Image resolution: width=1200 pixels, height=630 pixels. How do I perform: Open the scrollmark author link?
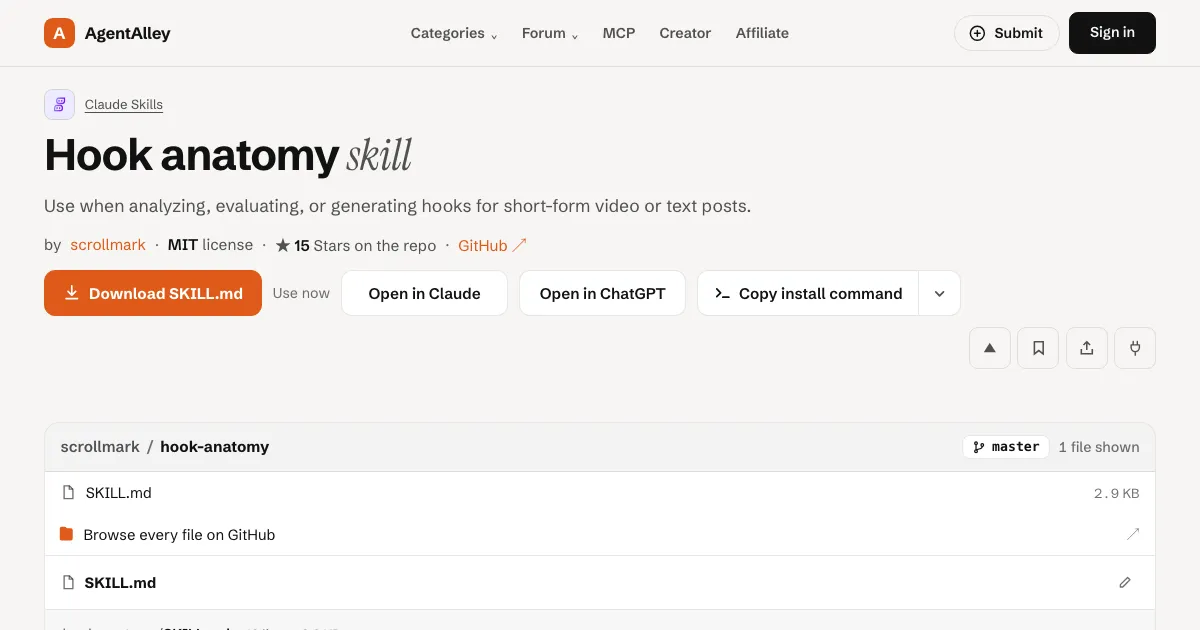coord(108,245)
